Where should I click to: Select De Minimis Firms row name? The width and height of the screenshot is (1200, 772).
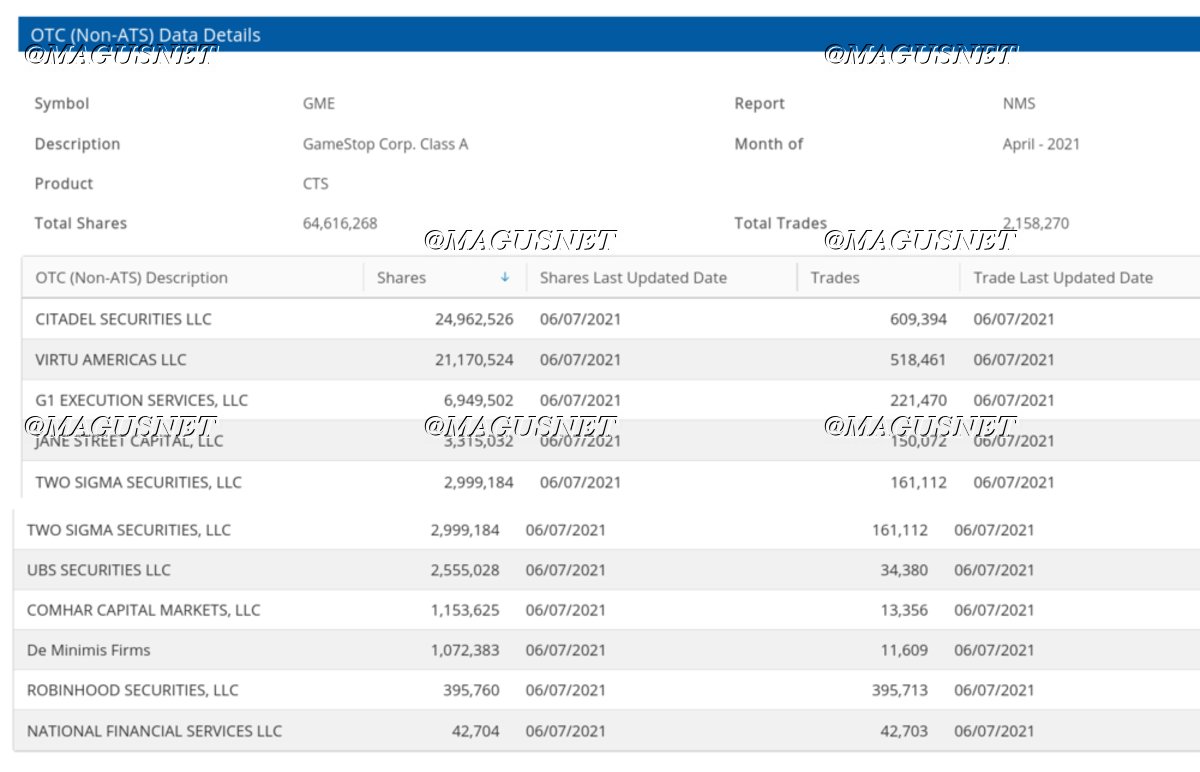[x=89, y=650]
